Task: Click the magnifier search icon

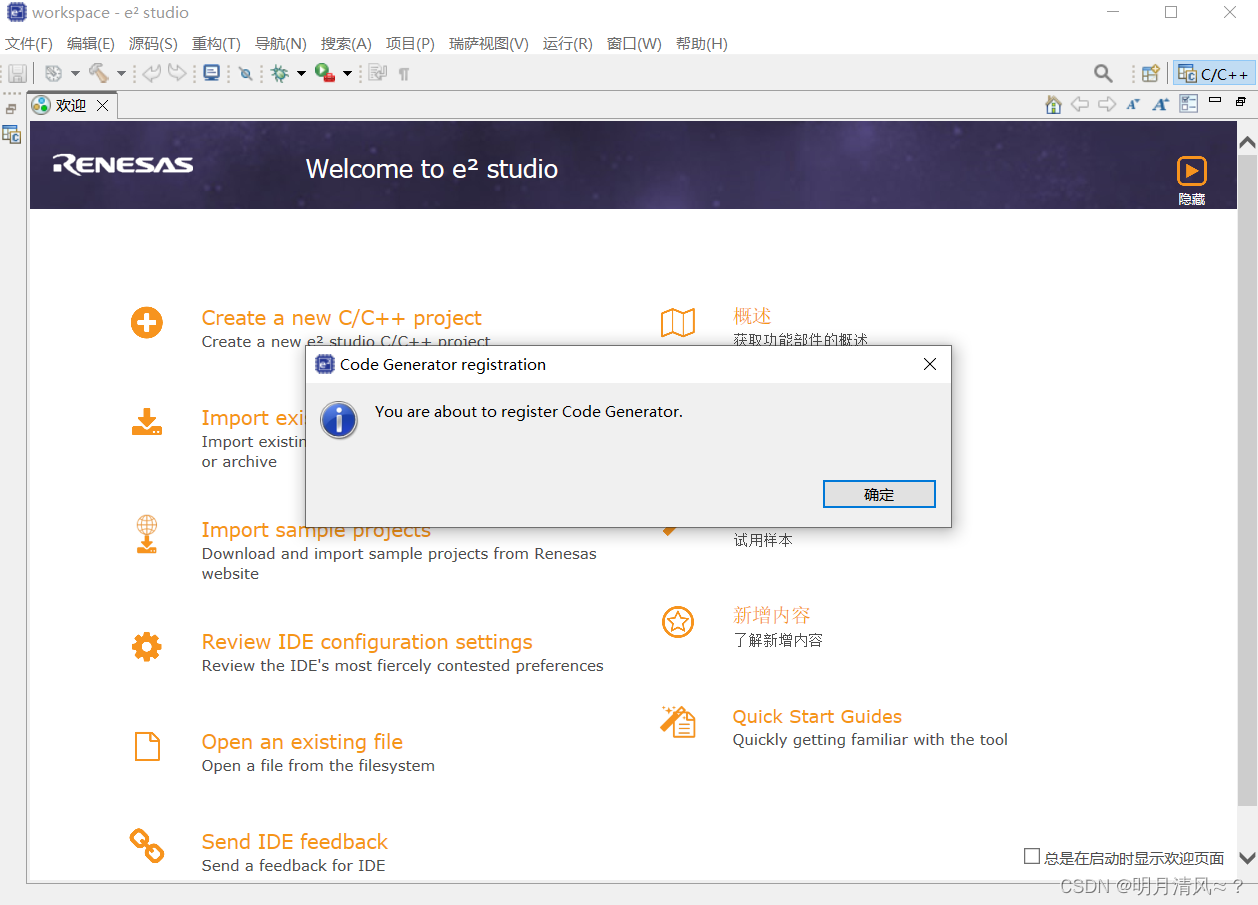Action: [x=1103, y=73]
